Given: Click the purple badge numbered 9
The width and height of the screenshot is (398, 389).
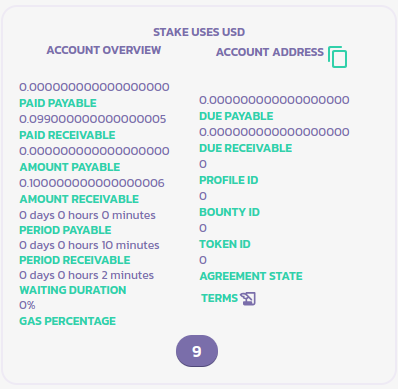Looking at the screenshot, I should click(x=197, y=351).
